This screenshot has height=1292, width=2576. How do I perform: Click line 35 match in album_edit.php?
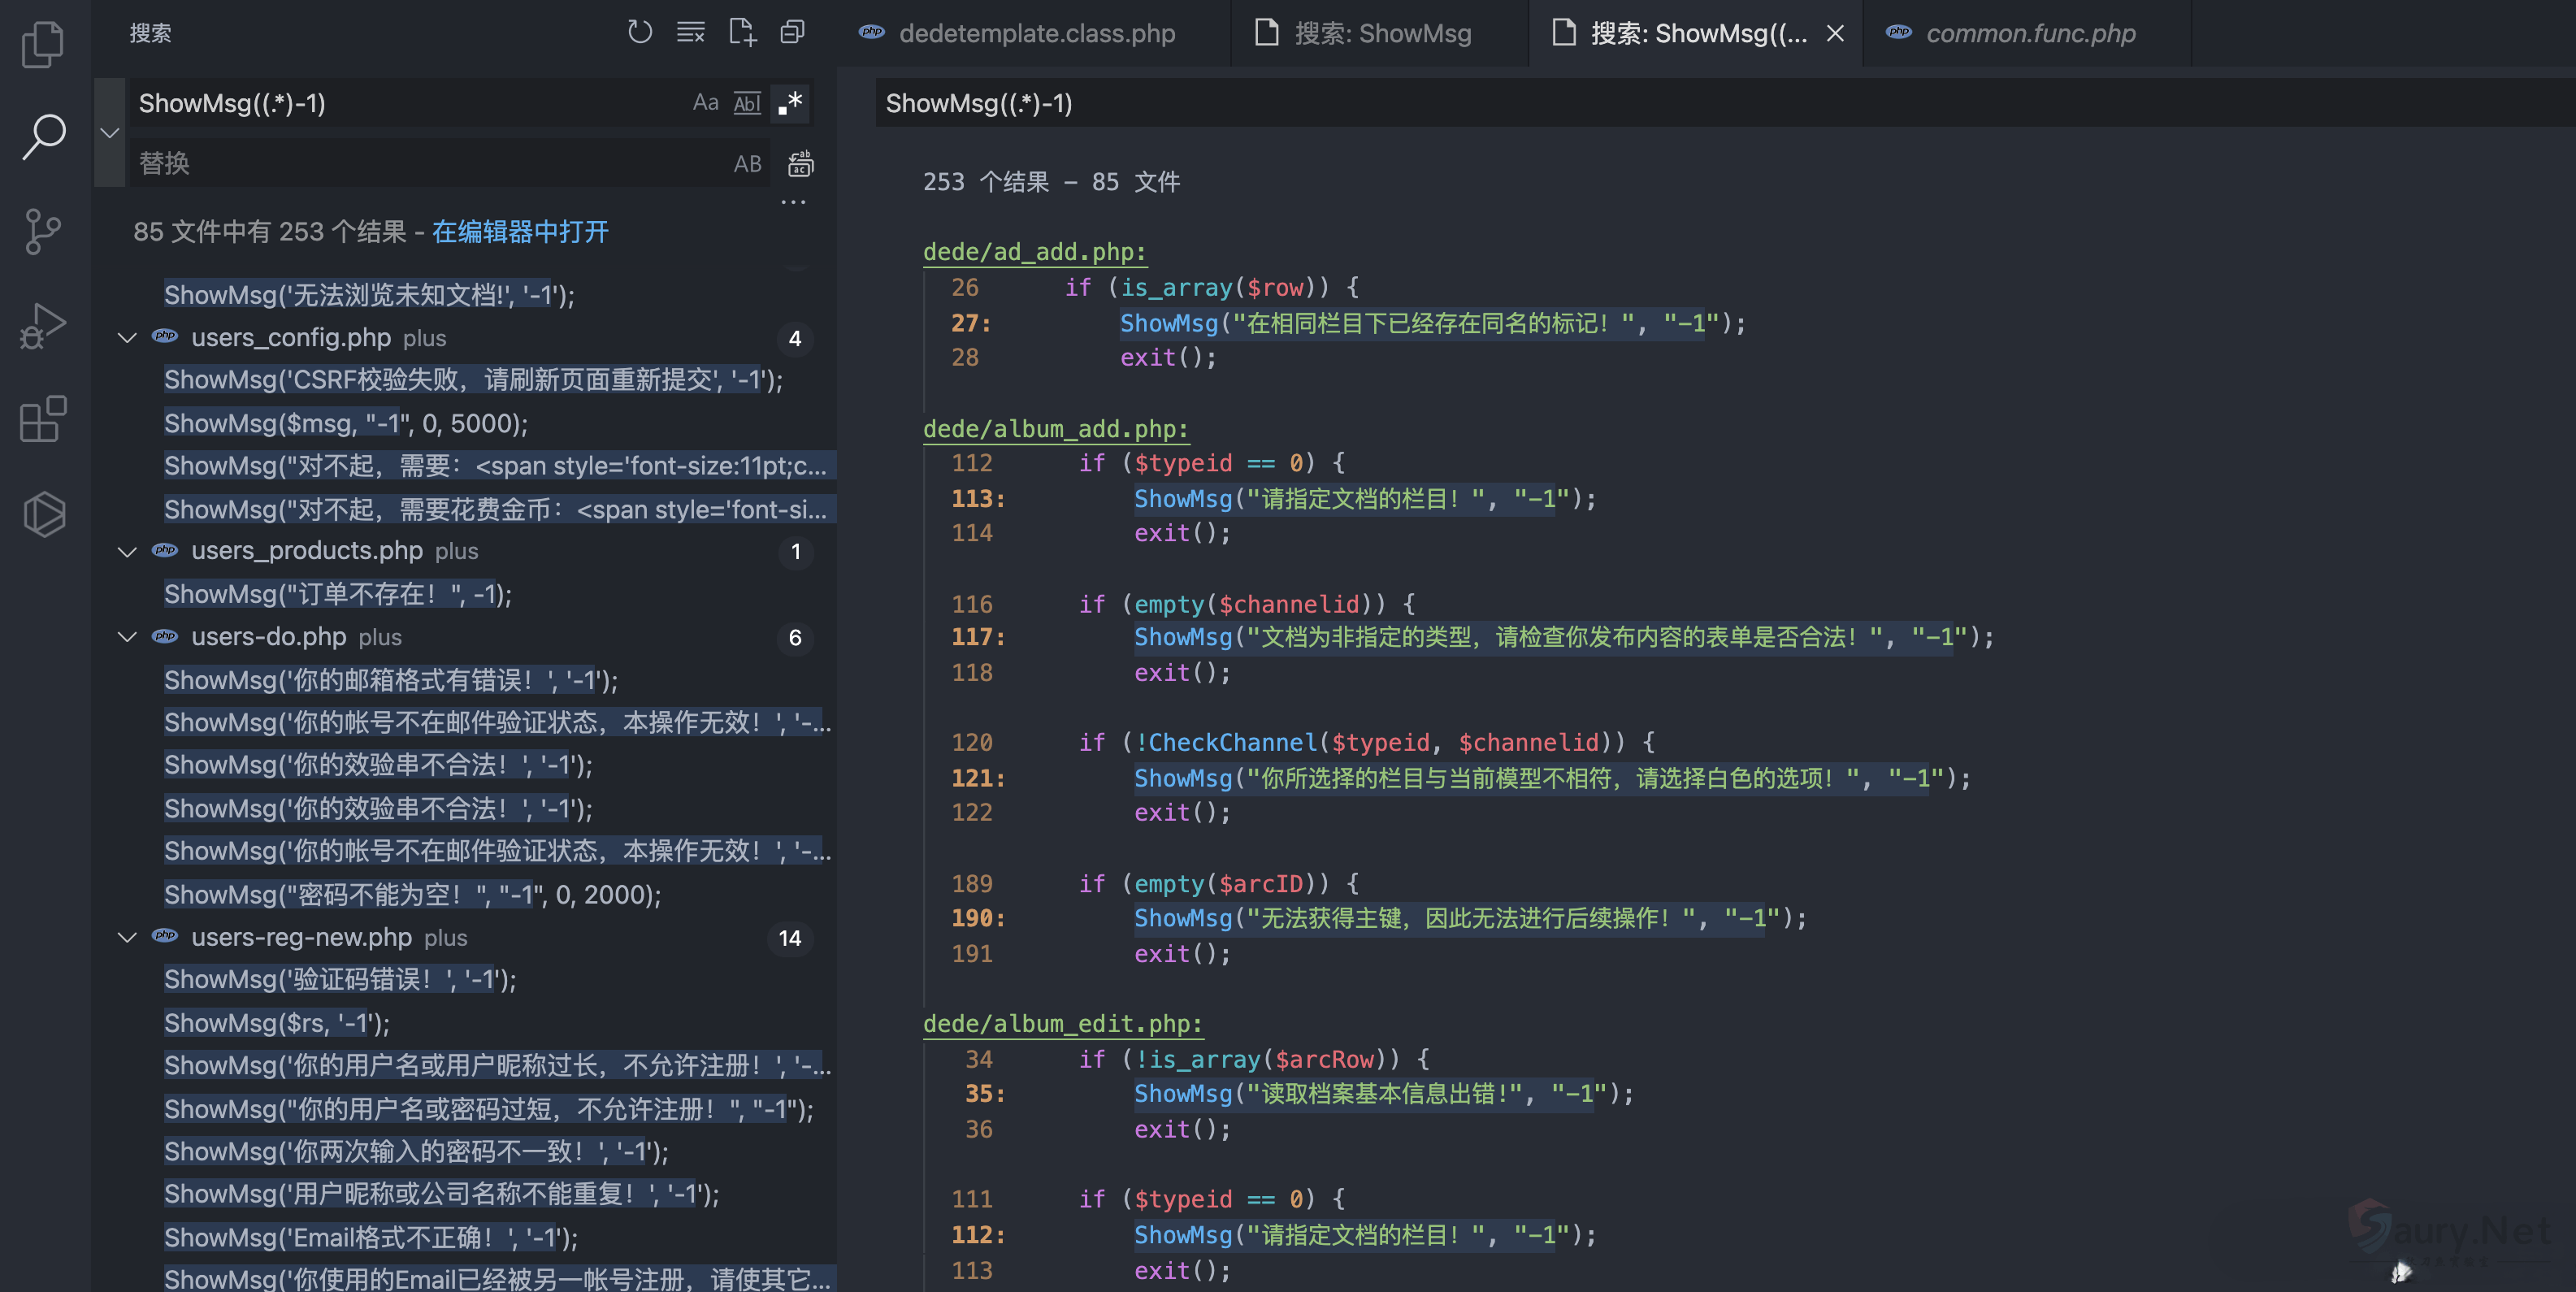coord(1383,1094)
